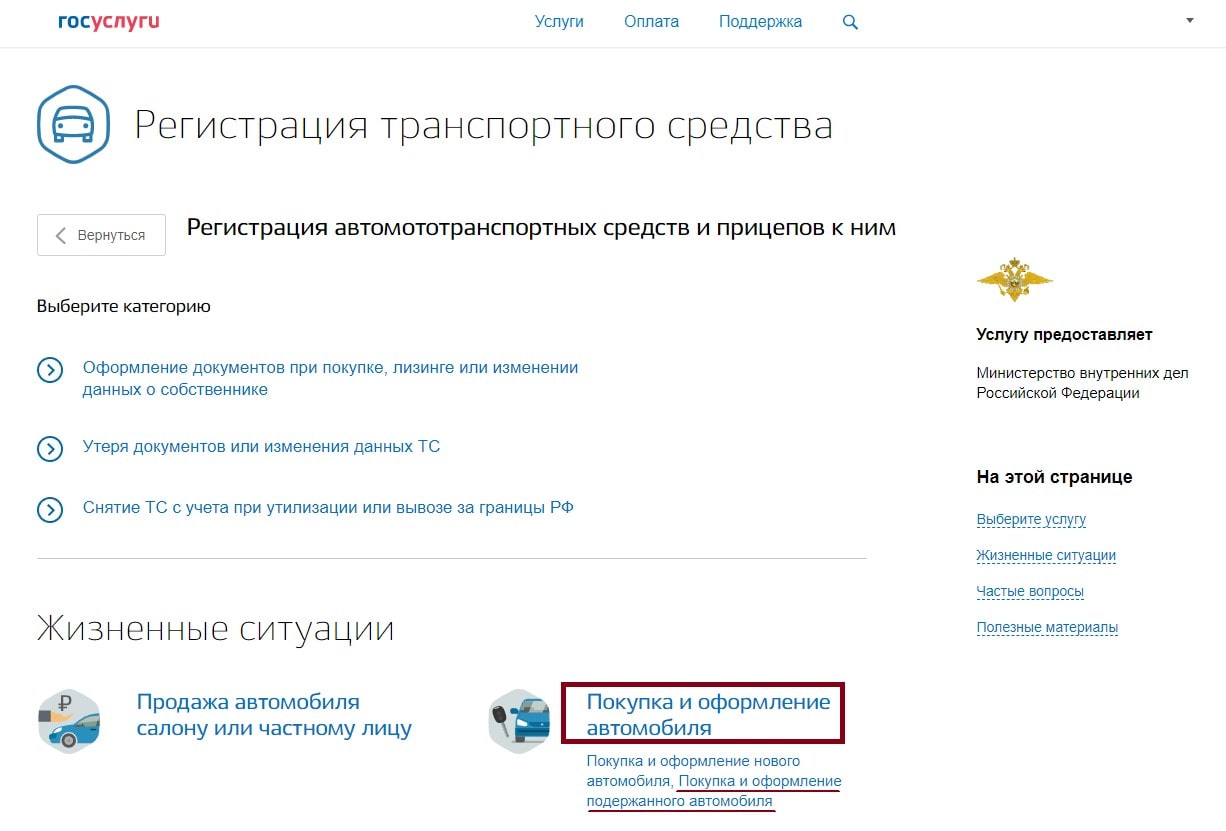Click arrow icon beside Утеря документов
Image resolution: width=1226 pixels, height=831 pixels.
coord(50,449)
